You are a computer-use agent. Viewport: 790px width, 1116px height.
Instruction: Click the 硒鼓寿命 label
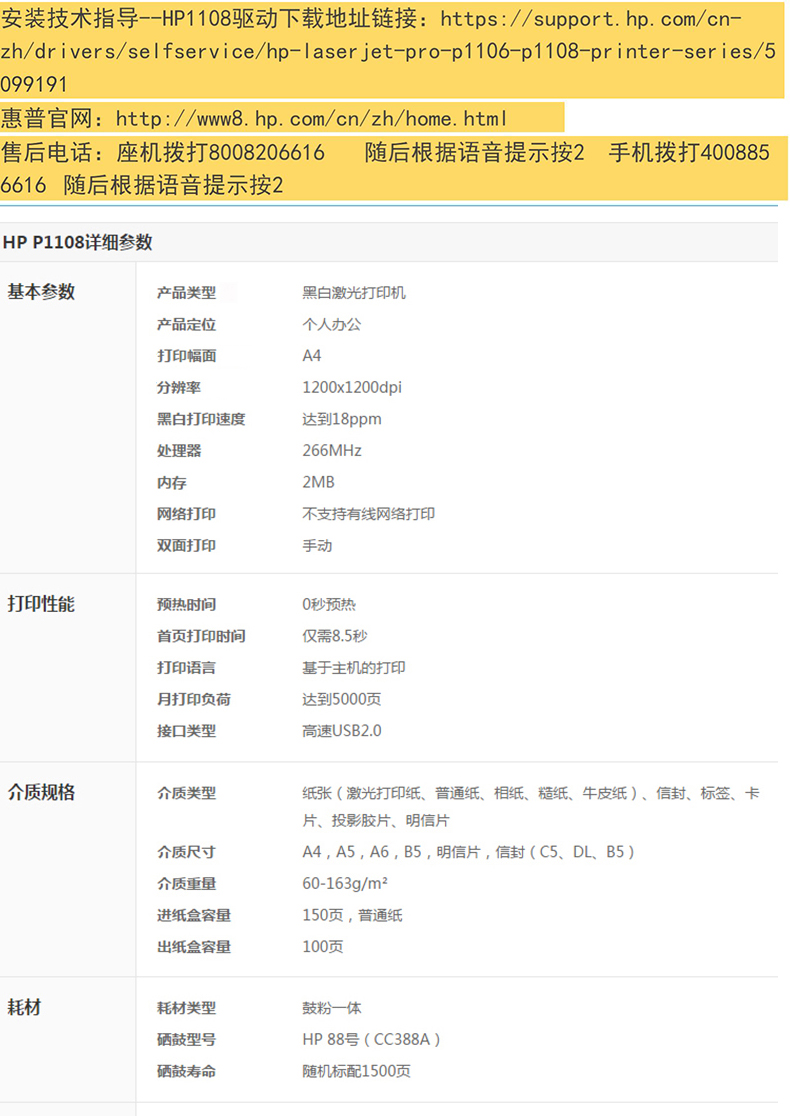coord(186,1071)
